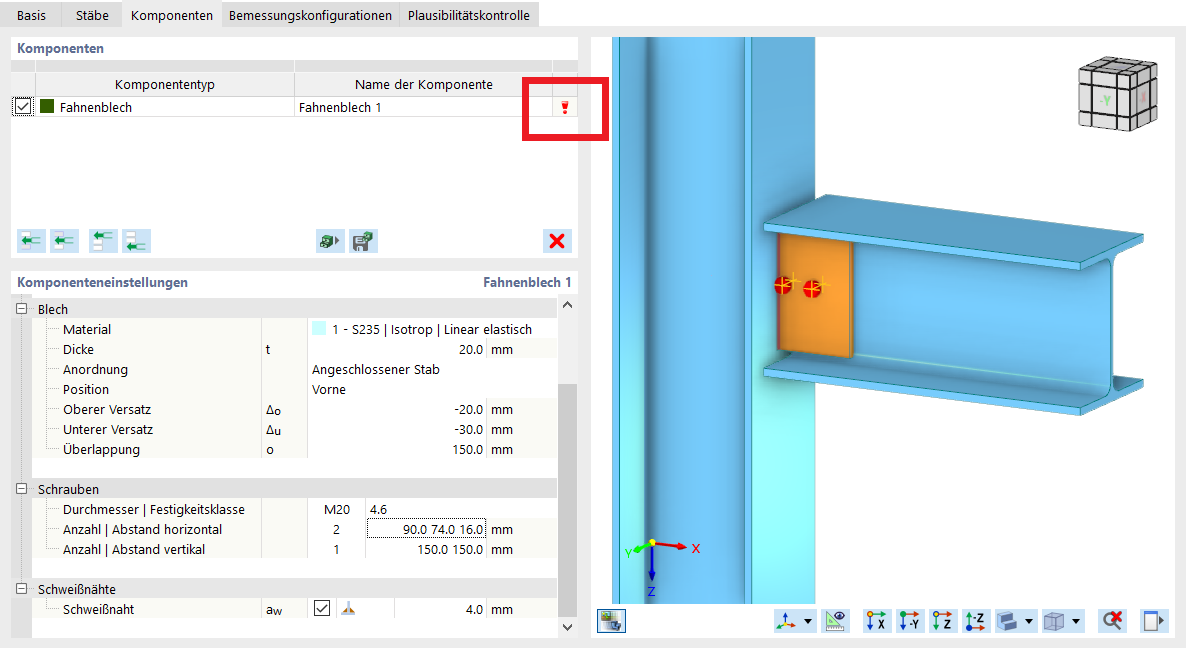Collapse the Schweißnähte section
This screenshot has height=648, width=1186.
22,588
